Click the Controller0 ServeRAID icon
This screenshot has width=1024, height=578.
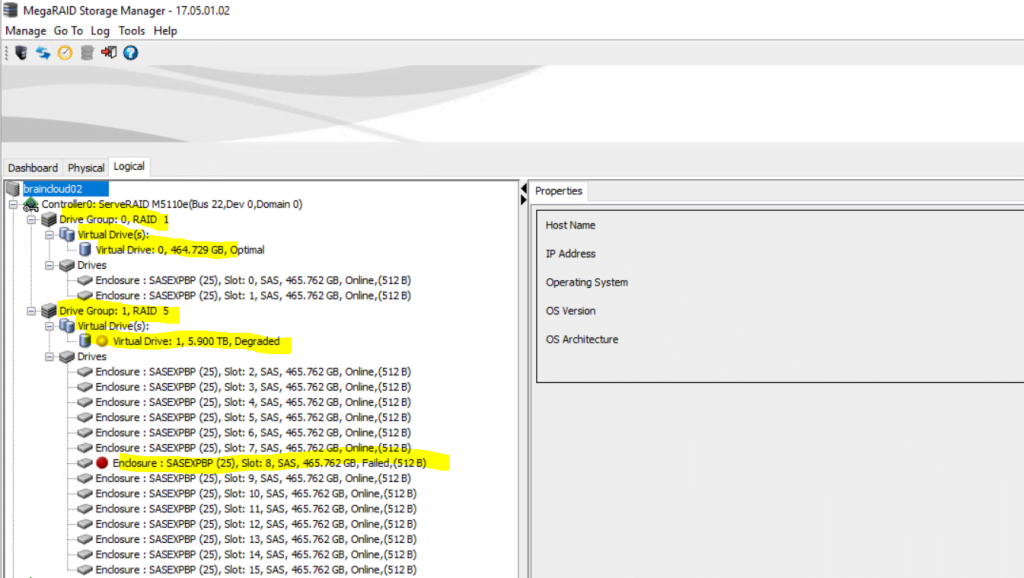31,204
